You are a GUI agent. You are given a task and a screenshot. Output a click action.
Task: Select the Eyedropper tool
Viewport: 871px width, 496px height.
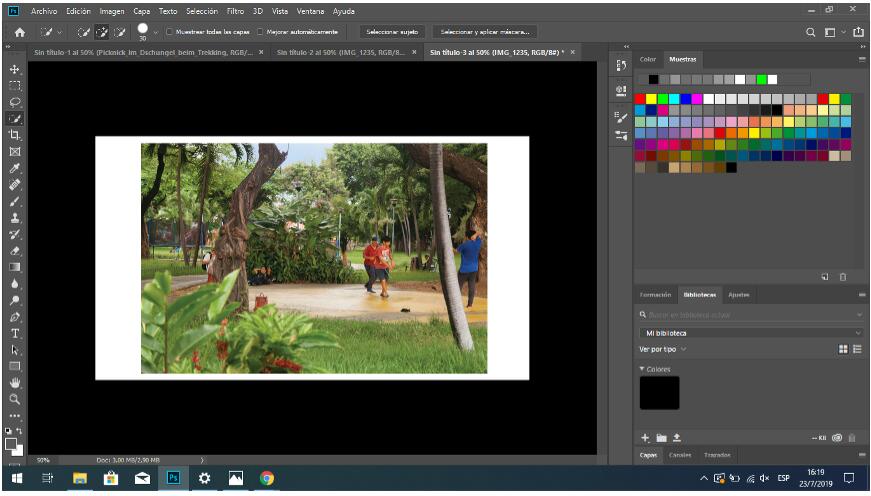click(x=15, y=168)
